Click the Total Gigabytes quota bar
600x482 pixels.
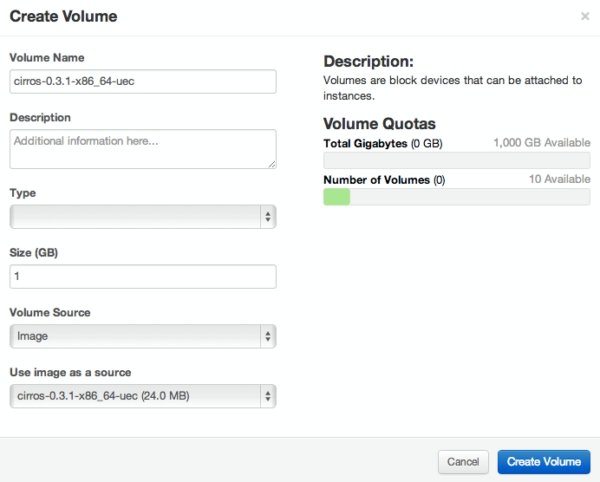pos(457,160)
